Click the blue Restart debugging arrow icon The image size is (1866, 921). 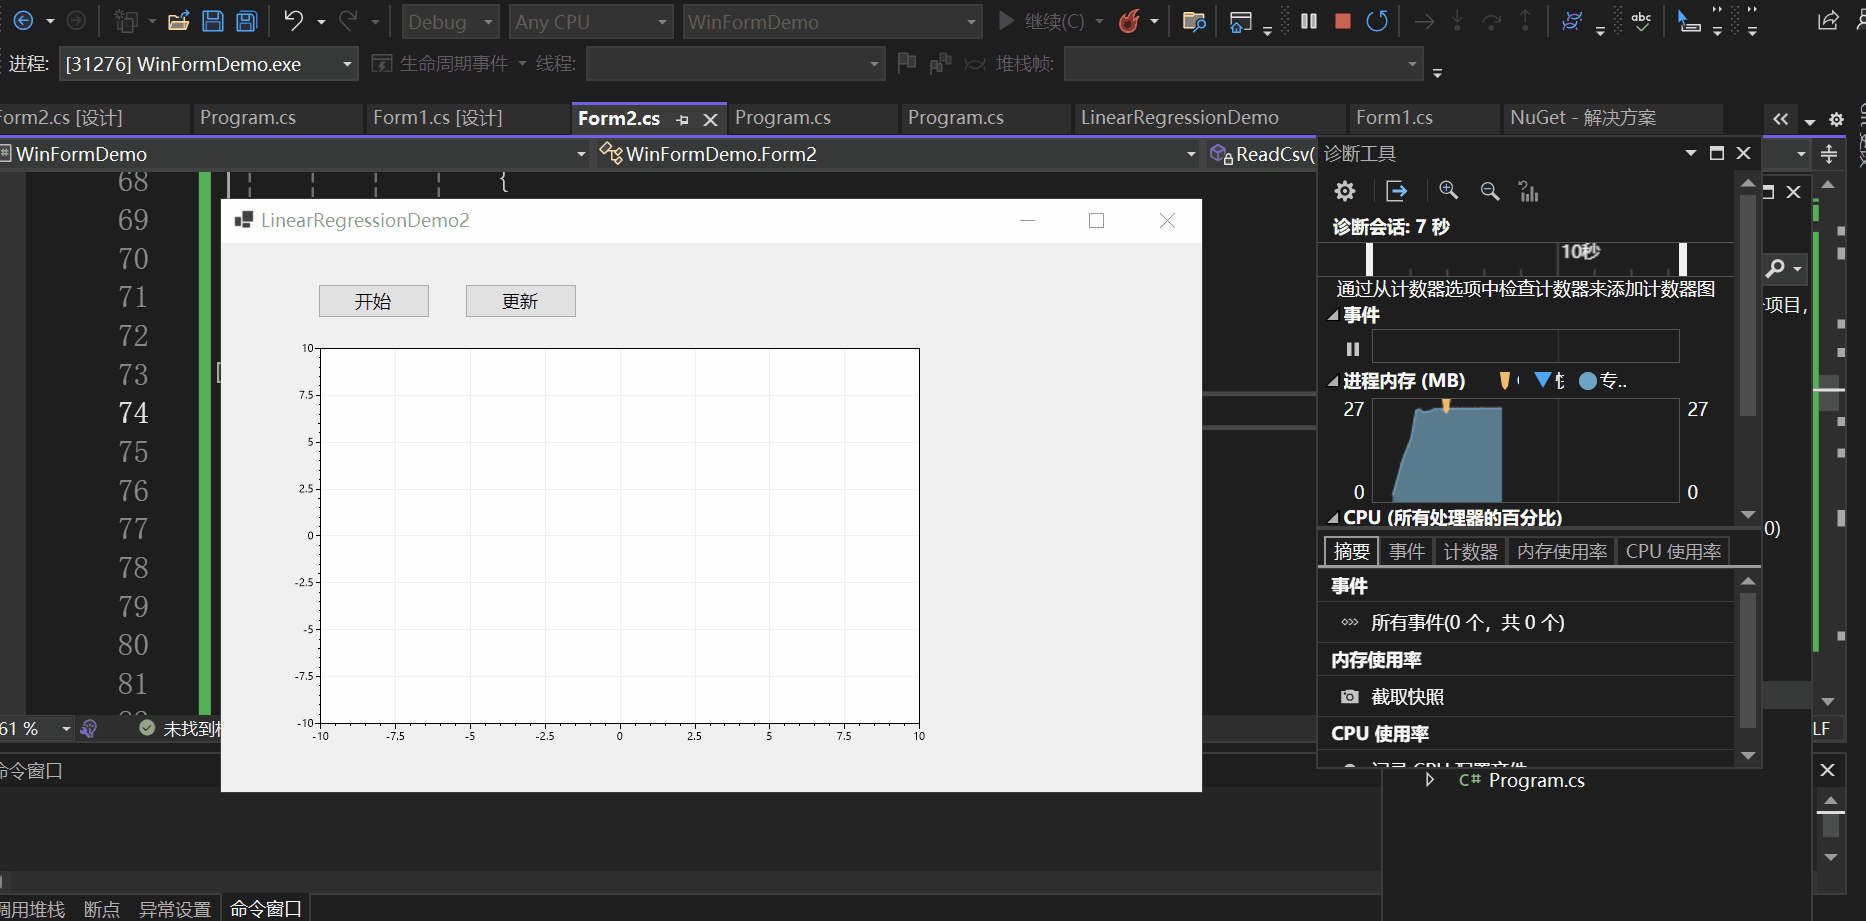click(x=1377, y=21)
